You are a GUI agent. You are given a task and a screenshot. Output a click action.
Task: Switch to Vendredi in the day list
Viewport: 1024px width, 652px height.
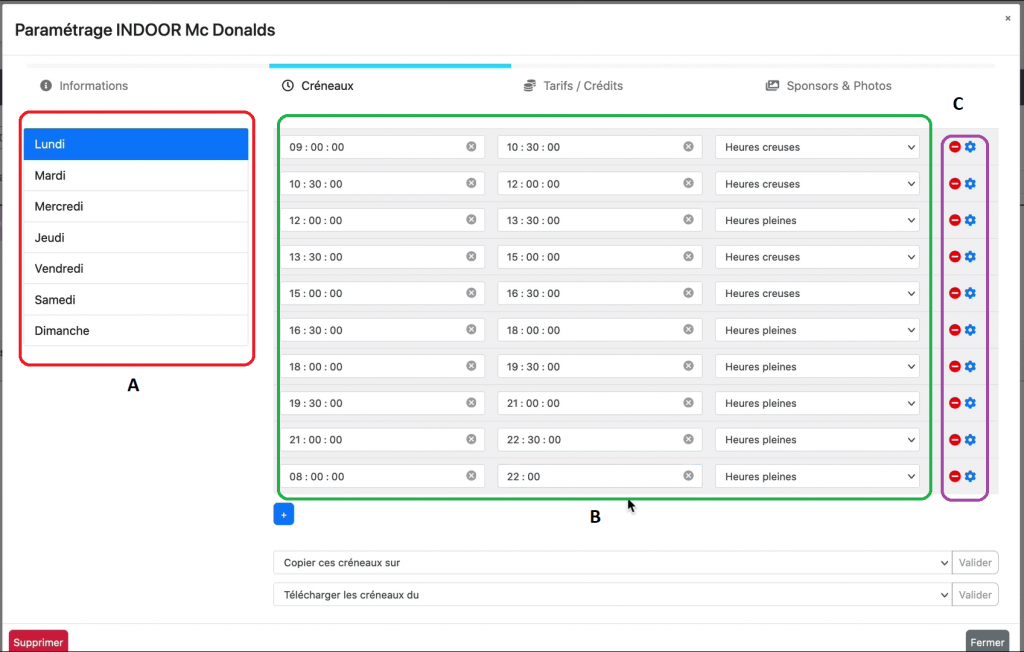coord(136,269)
